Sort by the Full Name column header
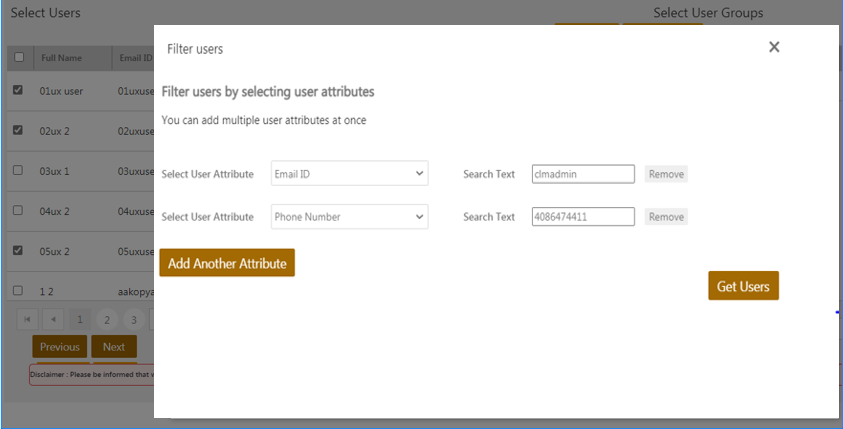This screenshot has height=429, width=843. tap(61, 57)
